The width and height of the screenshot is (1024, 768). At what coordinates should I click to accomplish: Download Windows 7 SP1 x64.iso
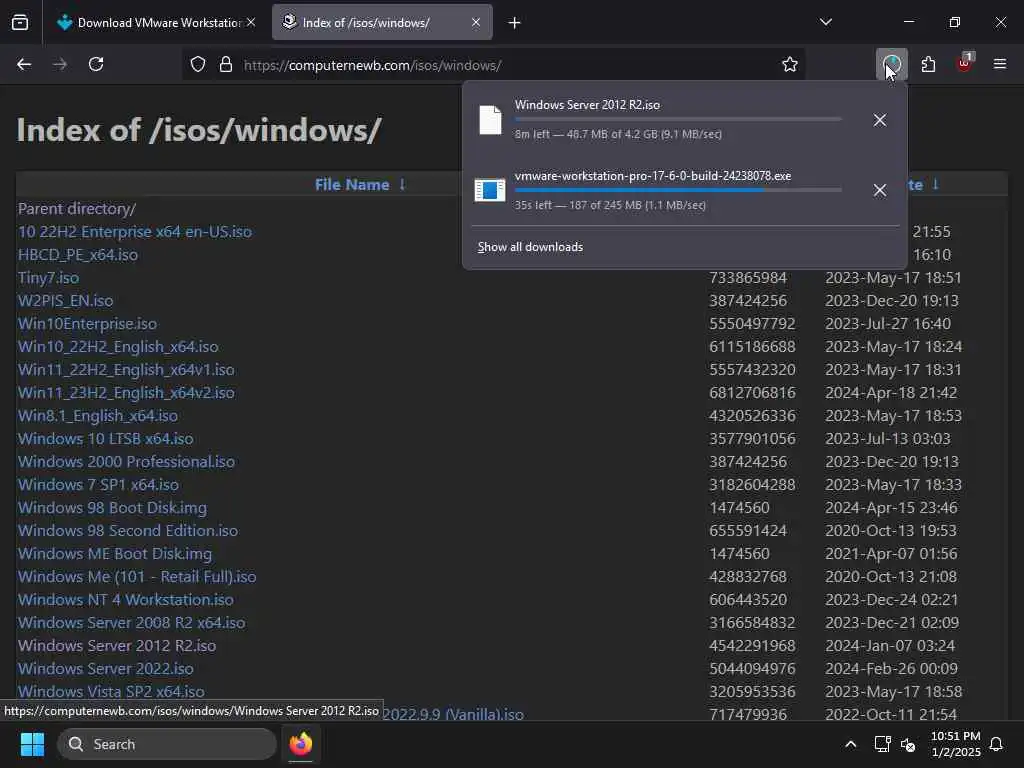(x=99, y=485)
